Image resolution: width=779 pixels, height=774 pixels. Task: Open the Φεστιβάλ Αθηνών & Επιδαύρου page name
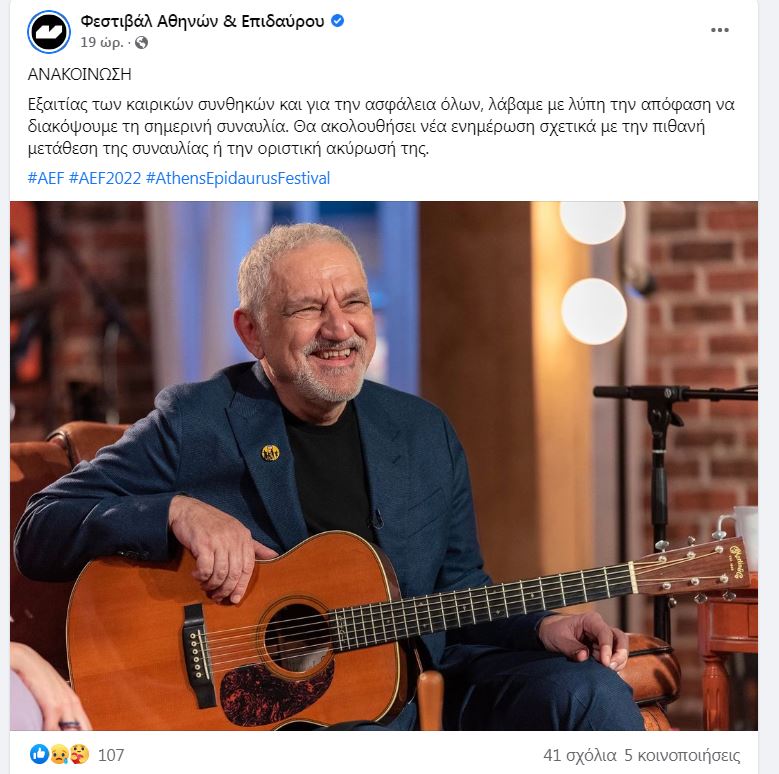point(202,21)
